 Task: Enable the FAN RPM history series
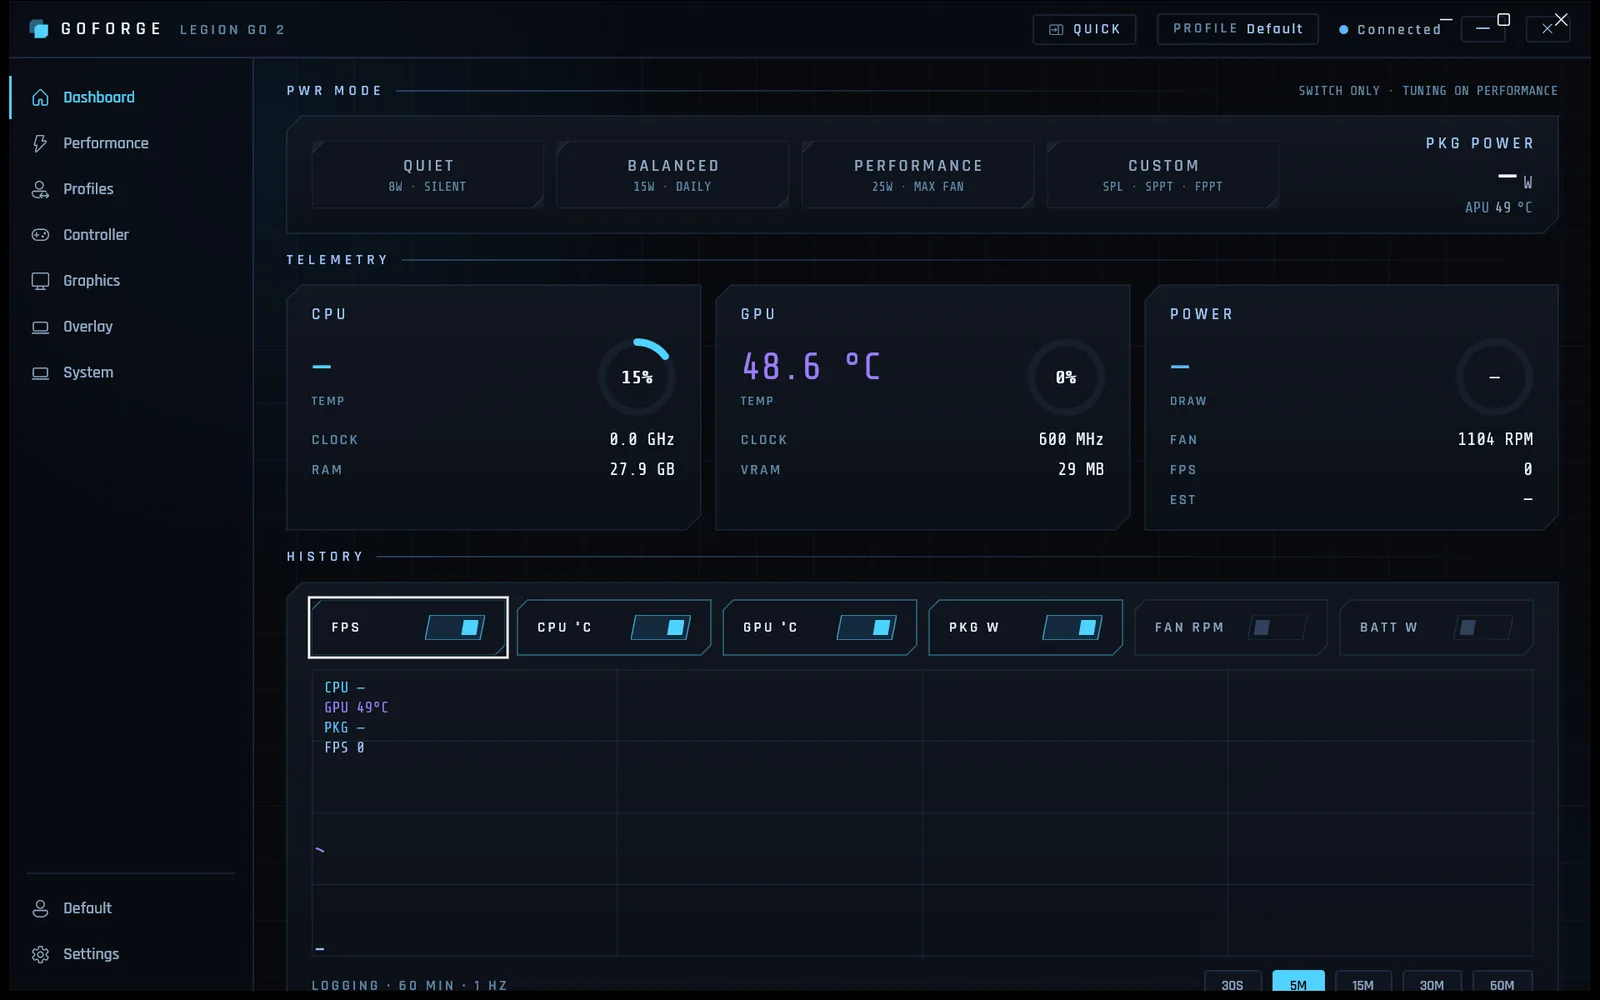click(1278, 627)
